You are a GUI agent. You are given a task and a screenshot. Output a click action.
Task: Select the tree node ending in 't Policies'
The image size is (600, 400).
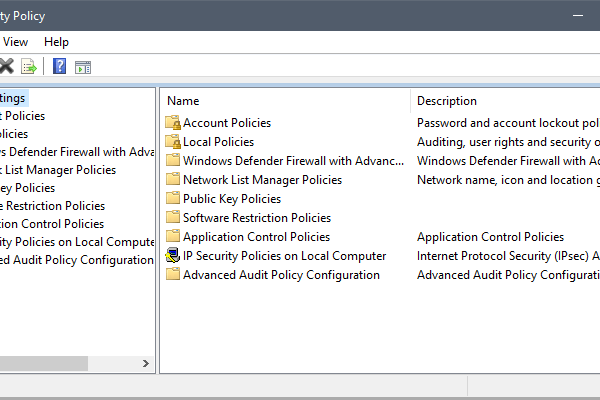(x=23, y=116)
